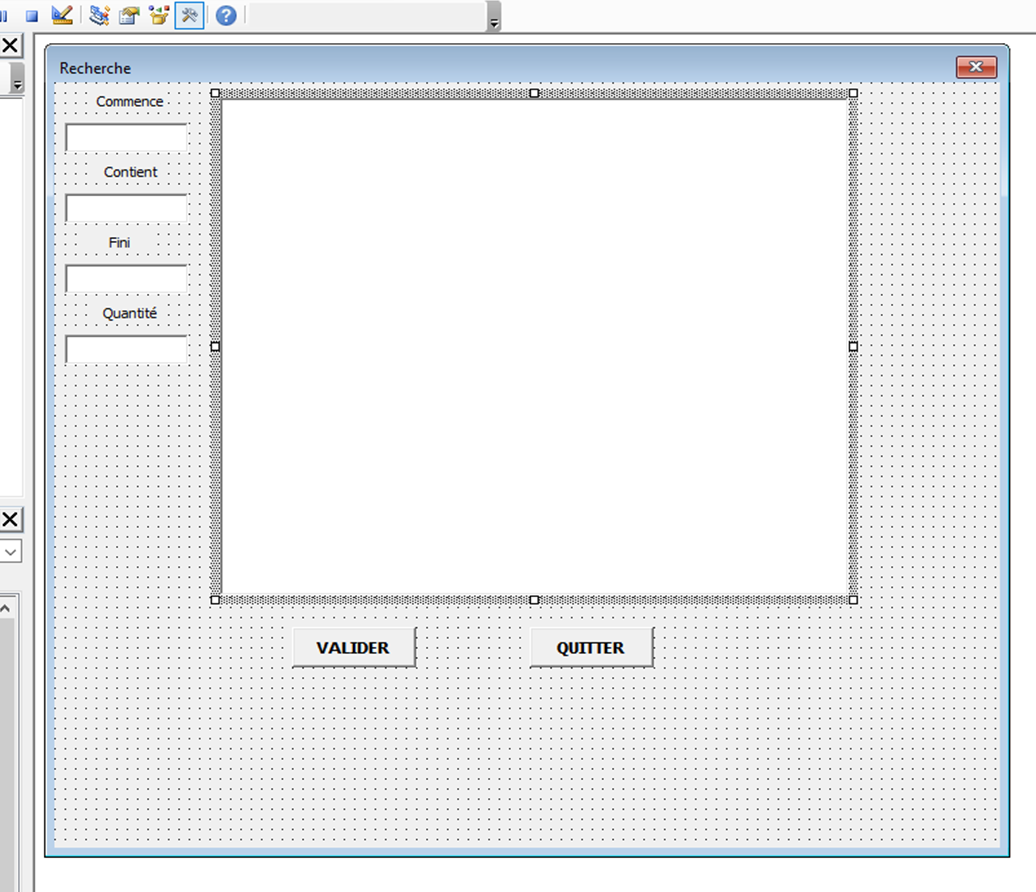Click inside the large white list box

pyautogui.click(x=534, y=346)
